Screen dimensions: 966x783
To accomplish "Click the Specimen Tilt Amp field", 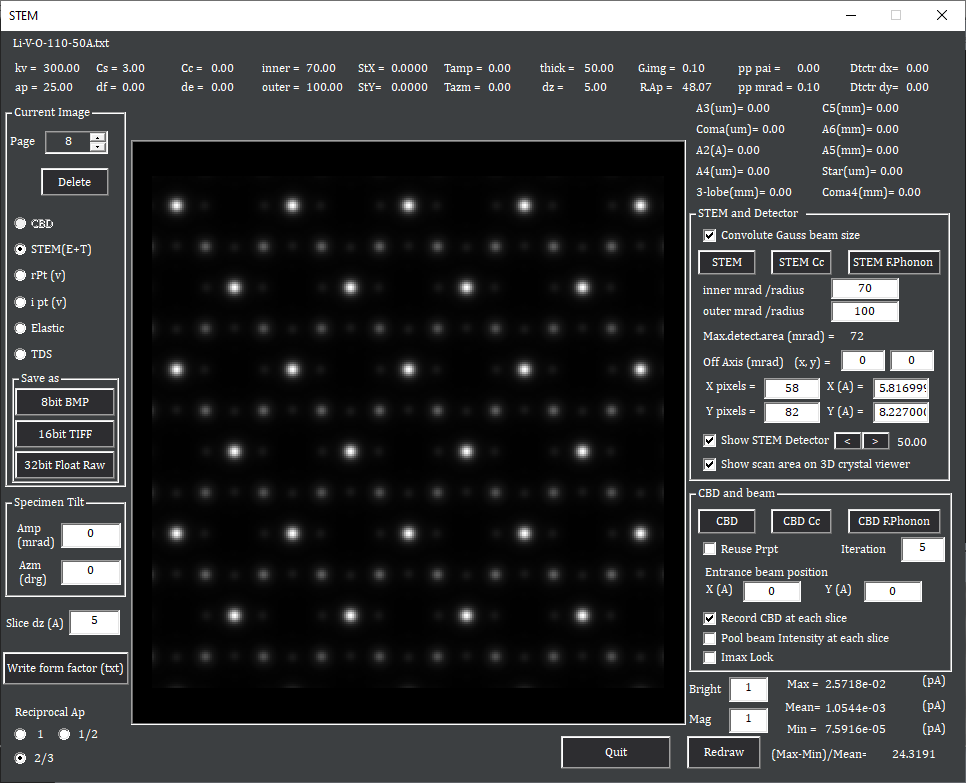I will pos(91,534).
